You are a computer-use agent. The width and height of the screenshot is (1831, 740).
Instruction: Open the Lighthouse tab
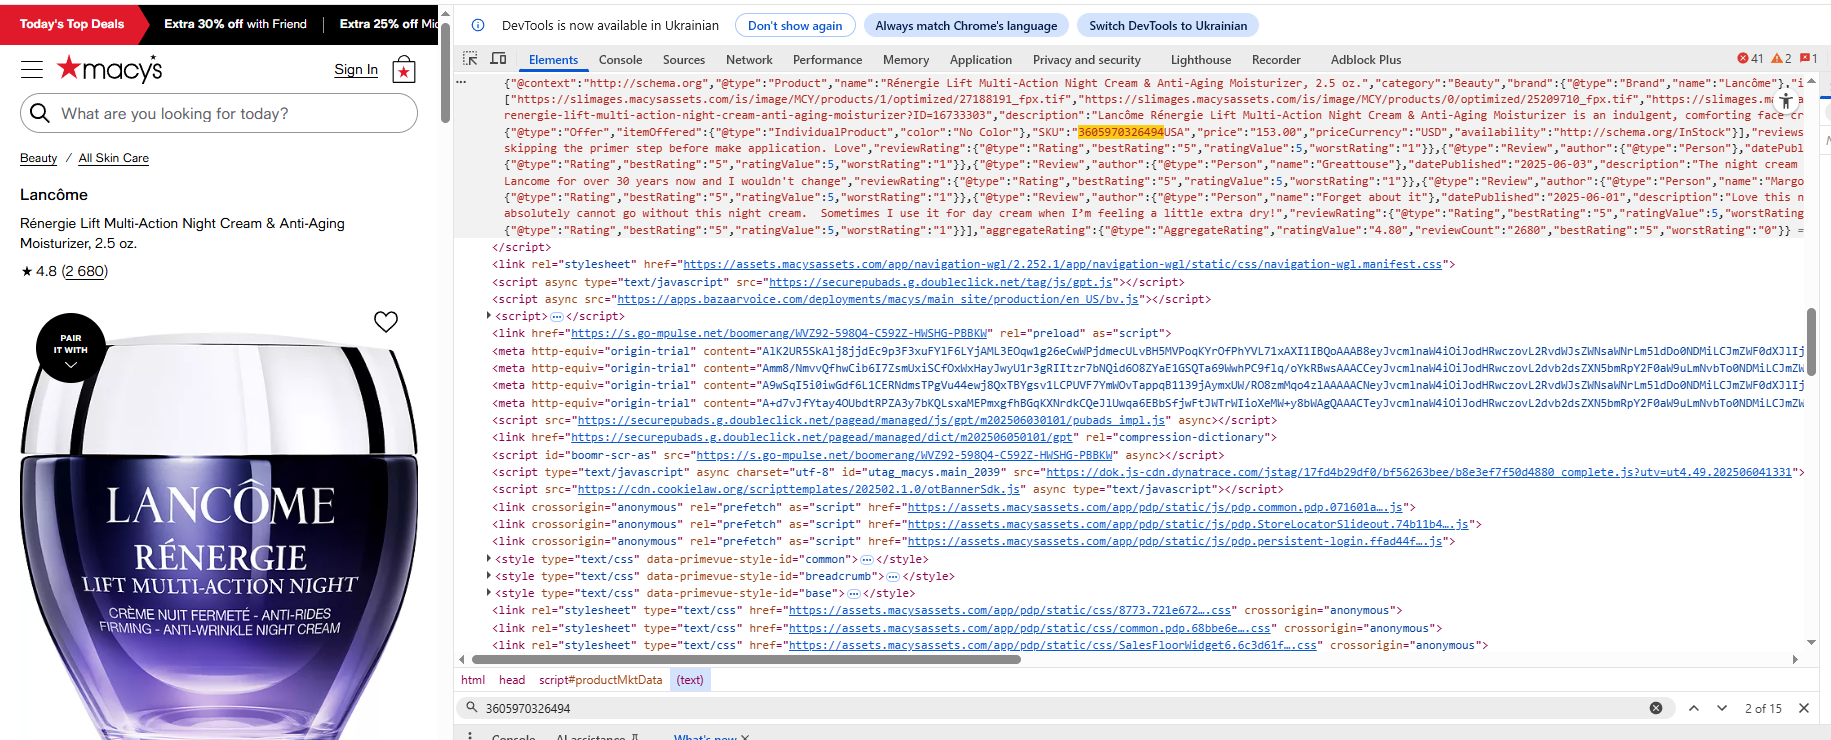(x=1201, y=60)
